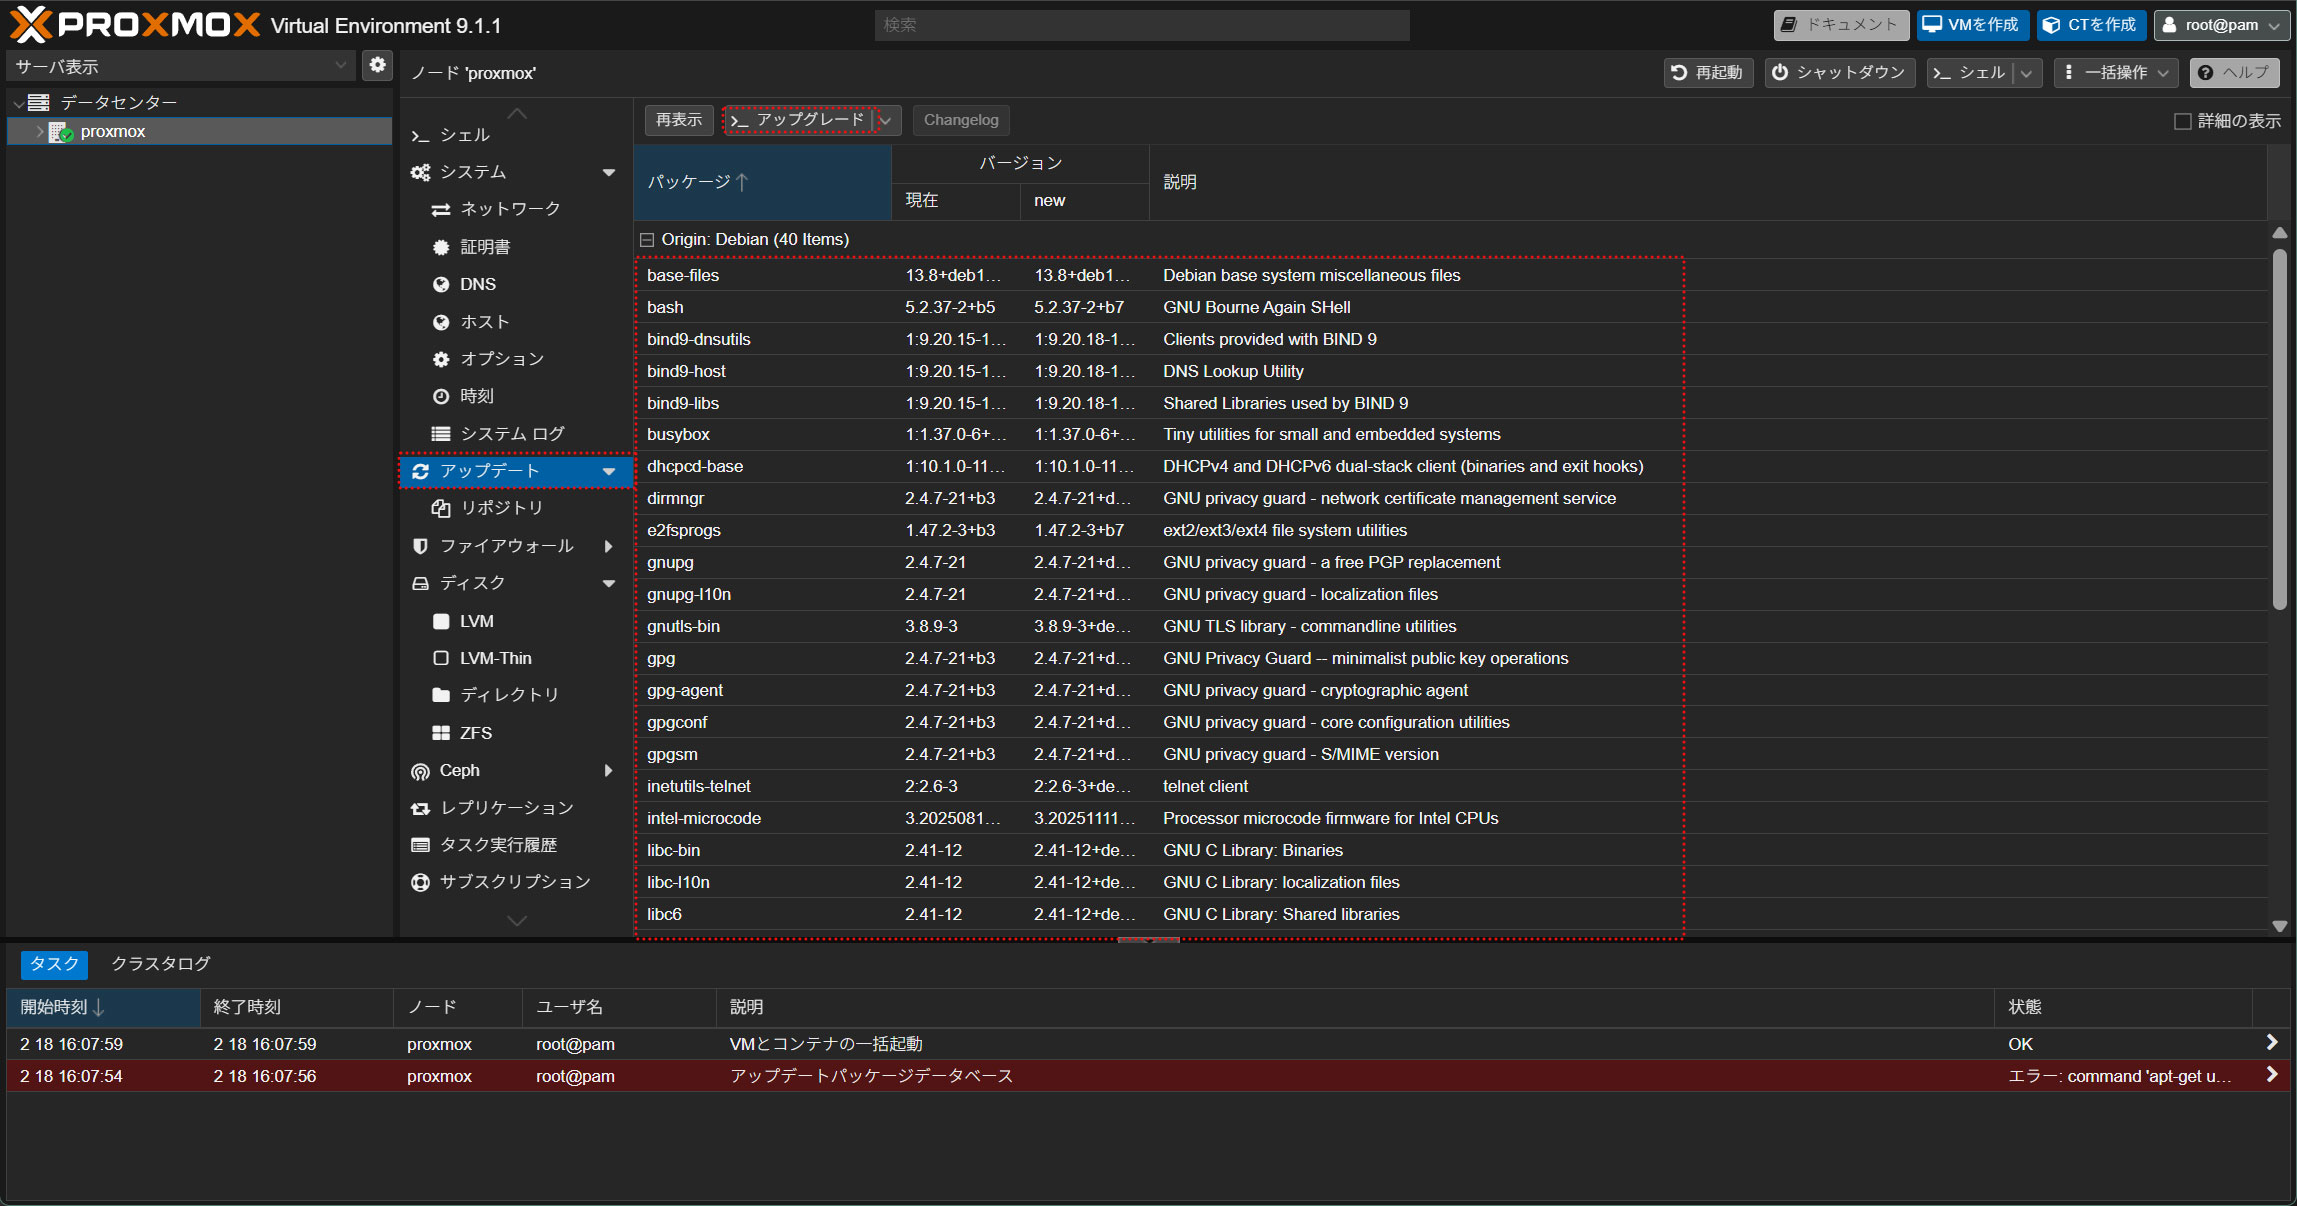Viewport: 2297px width, 1206px height.
Task: Open the ZFS disk page
Action: pos(475,733)
